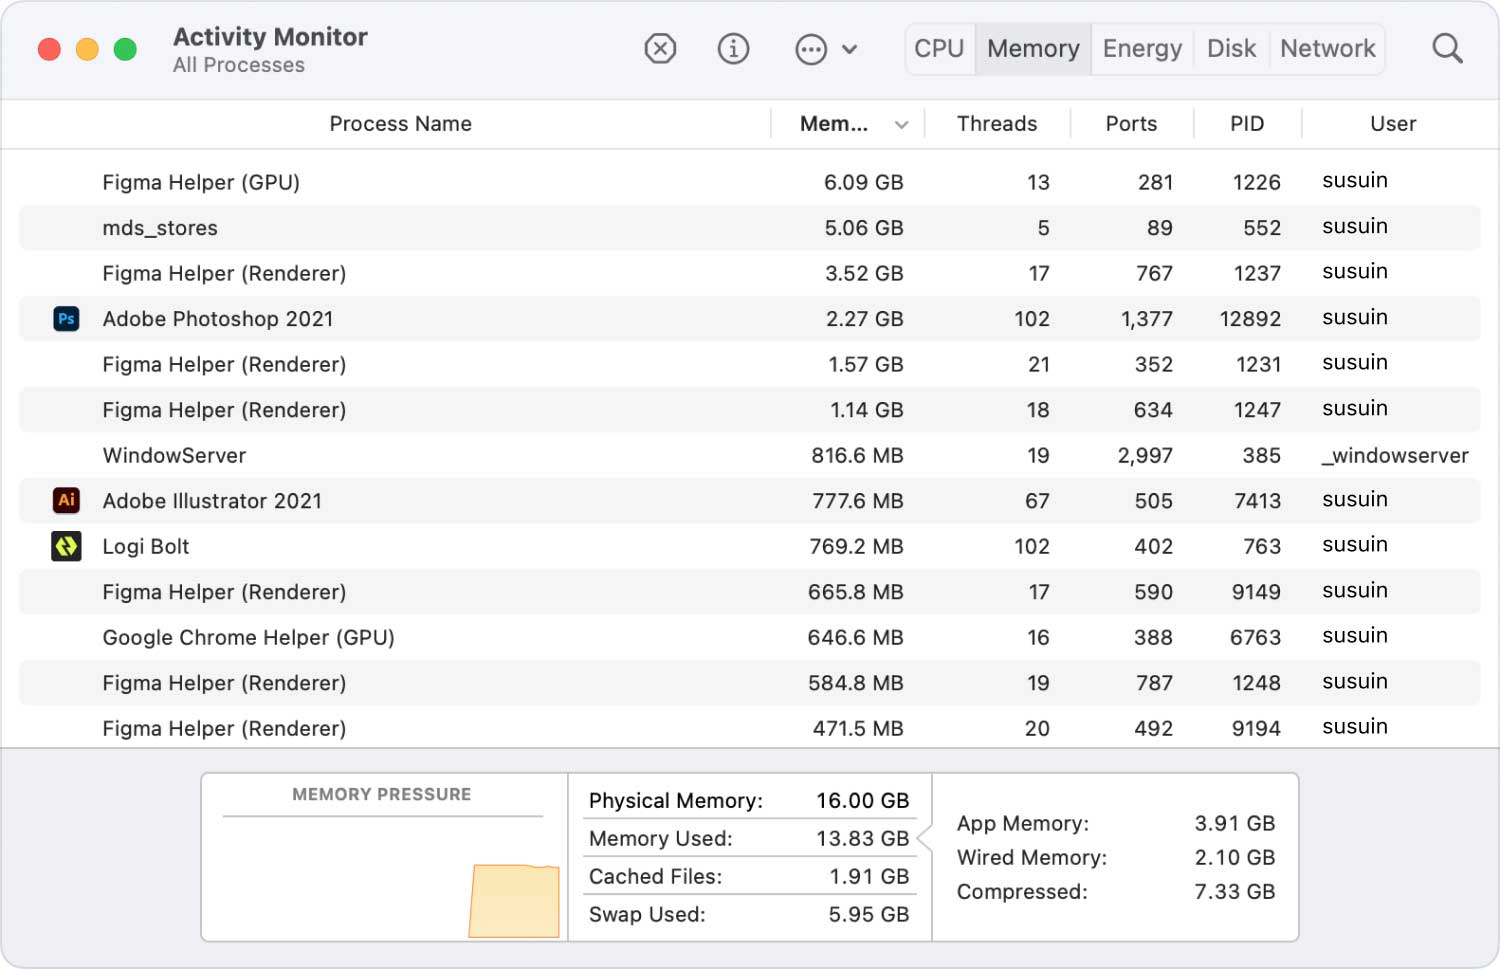Click the 5.06 GB memory value

[863, 228]
